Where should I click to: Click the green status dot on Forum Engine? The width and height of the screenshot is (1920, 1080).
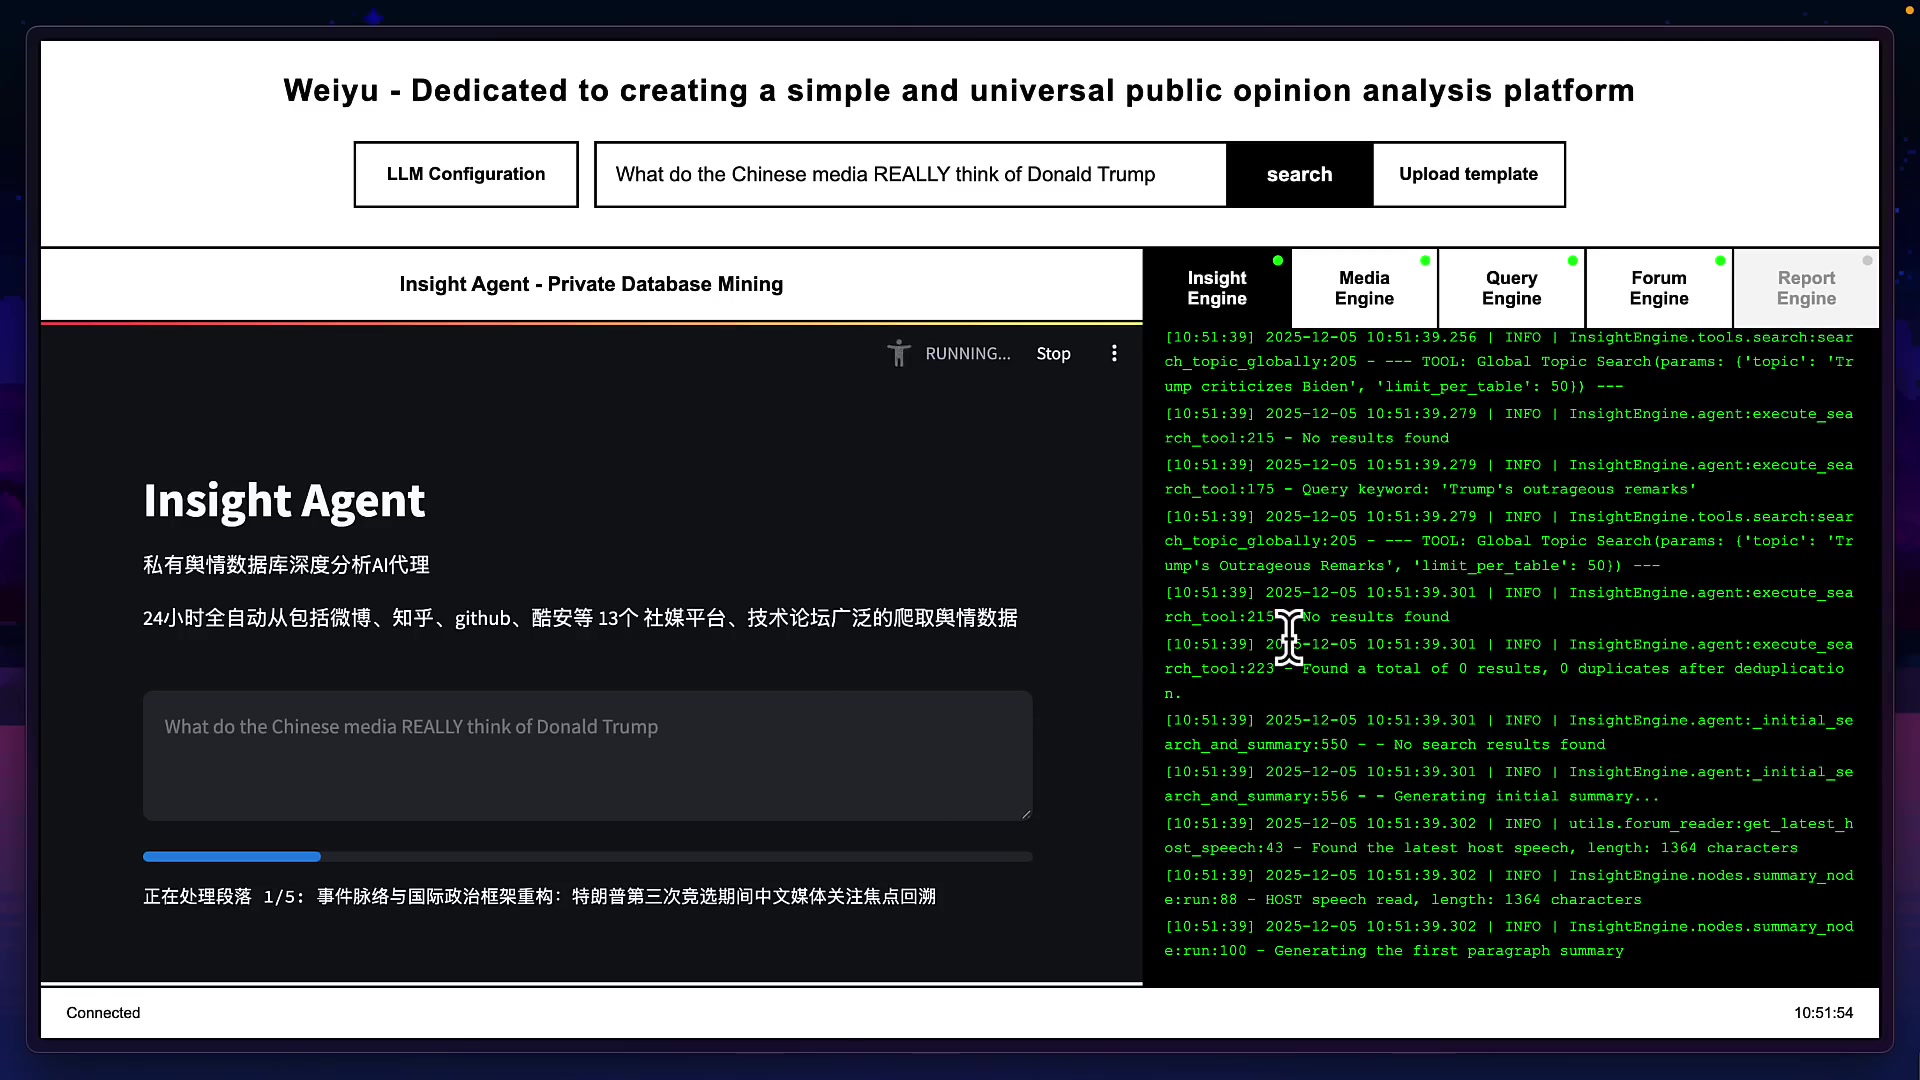pyautogui.click(x=1719, y=261)
